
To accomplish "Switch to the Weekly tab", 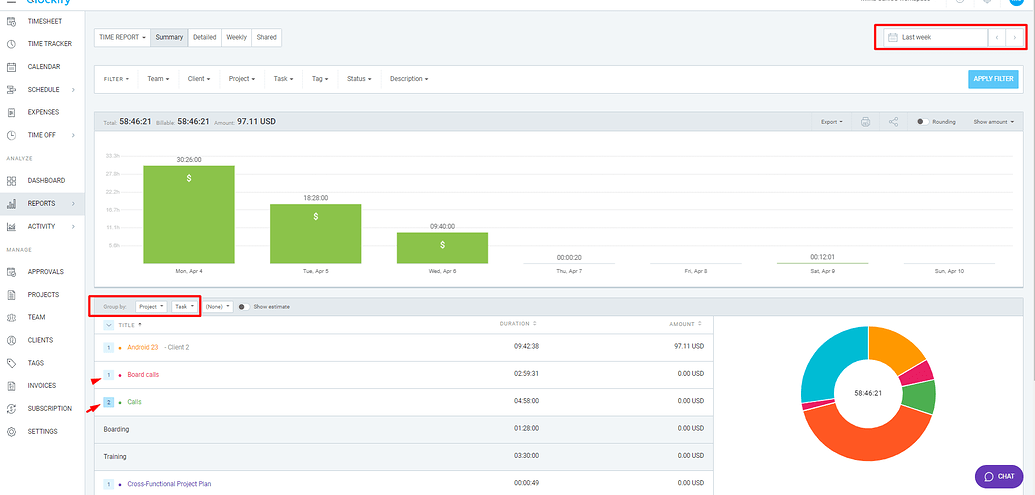I will (236, 38).
